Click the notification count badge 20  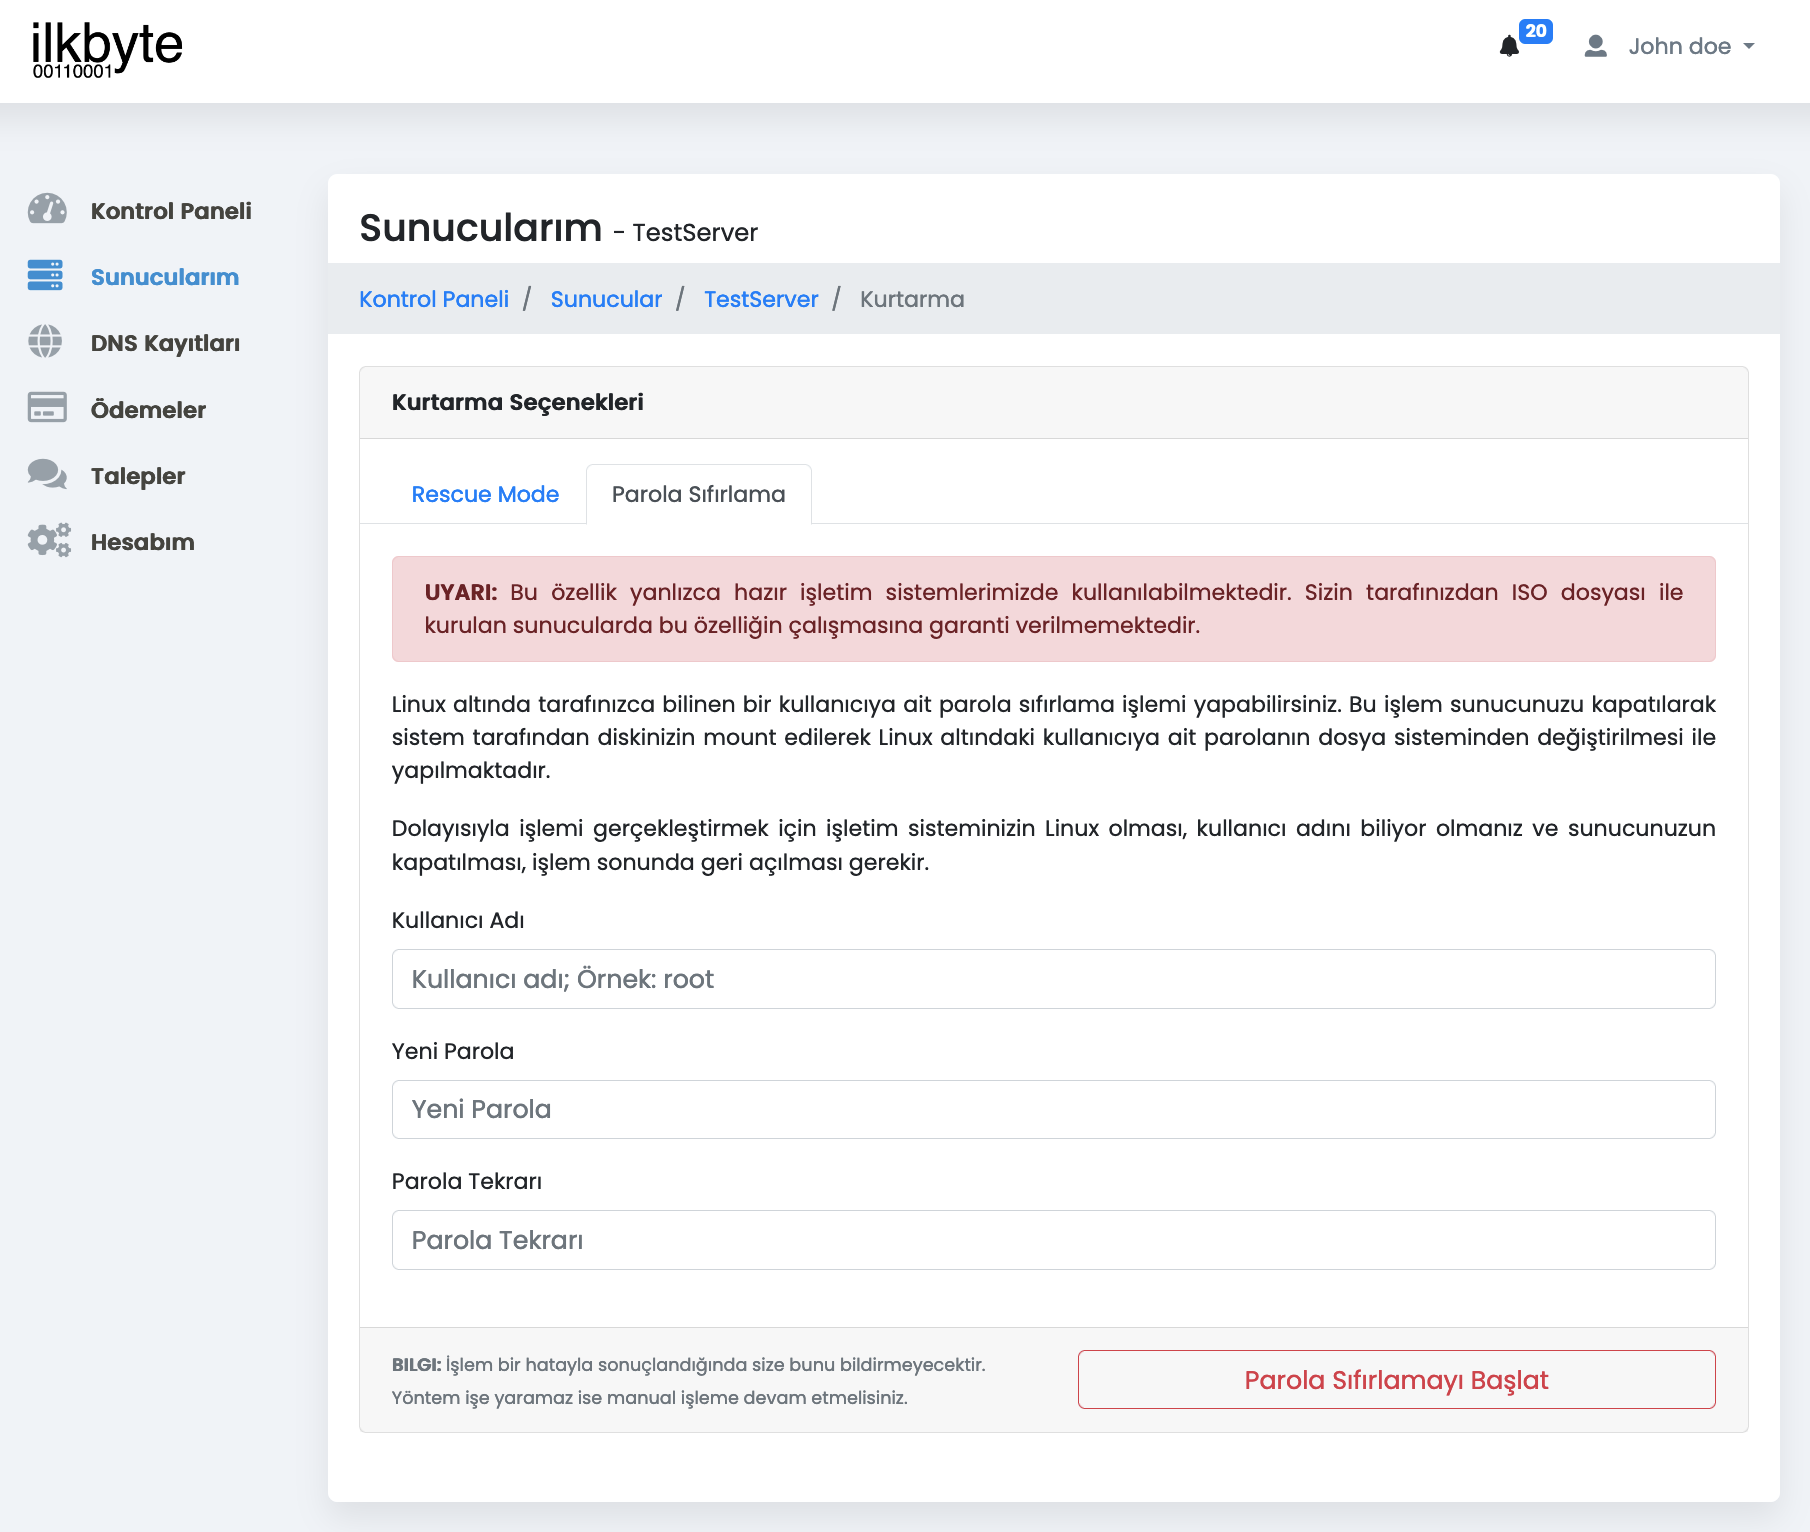(1535, 31)
